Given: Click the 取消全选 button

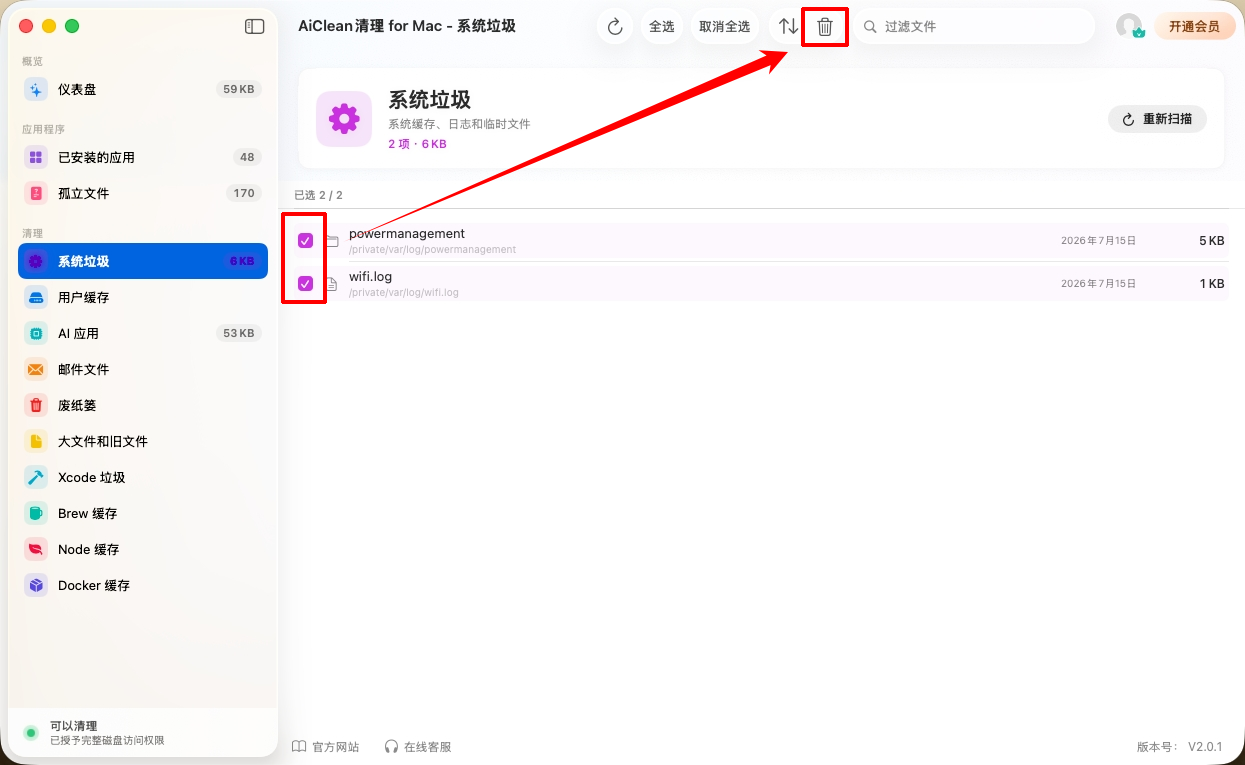Looking at the screenshot, I should click(725, 27).
